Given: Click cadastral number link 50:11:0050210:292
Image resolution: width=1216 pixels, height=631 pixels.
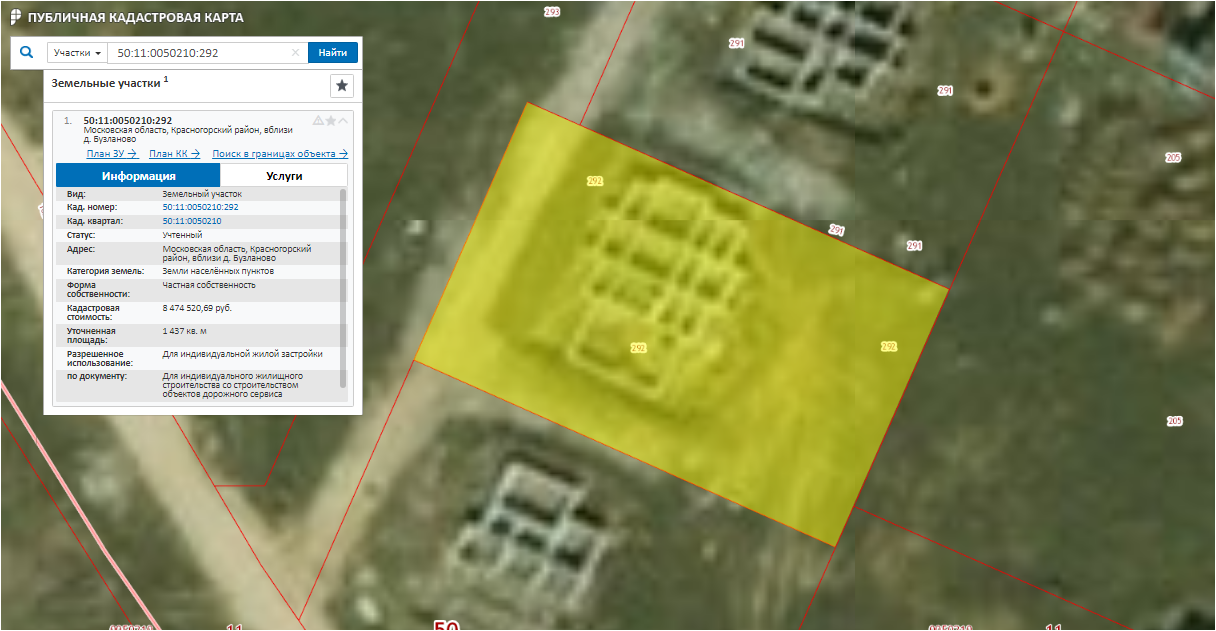Looking at the screenshot, I should click(x=200, y=207).
